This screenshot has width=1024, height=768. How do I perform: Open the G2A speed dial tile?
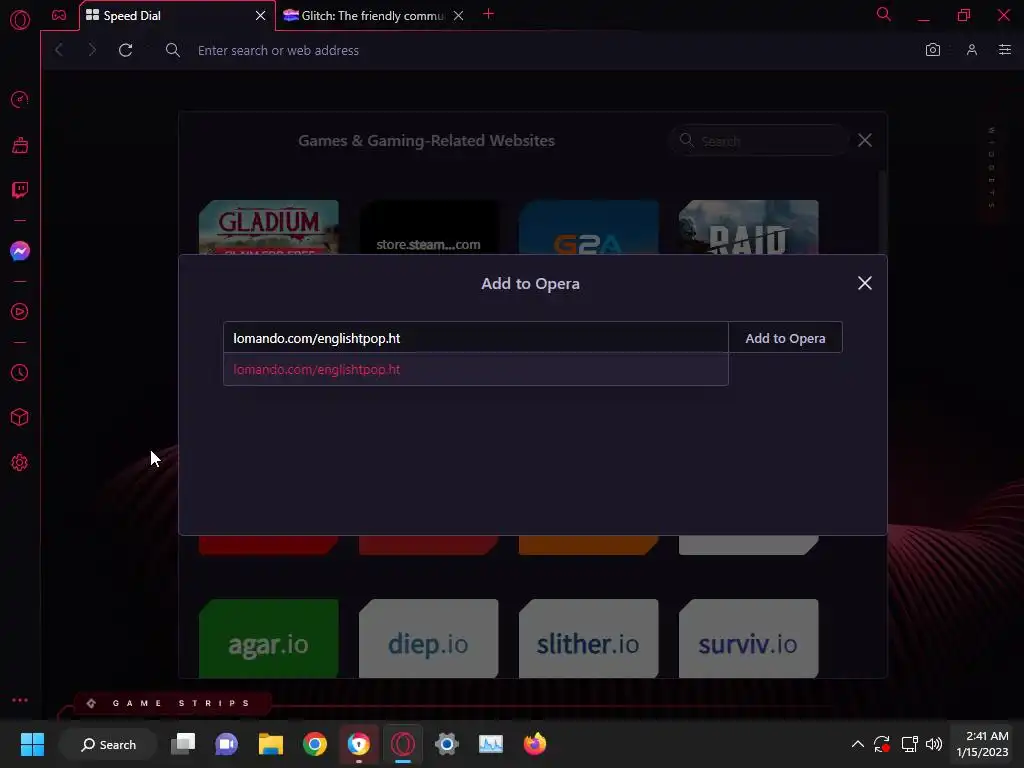tap(588, 227)
